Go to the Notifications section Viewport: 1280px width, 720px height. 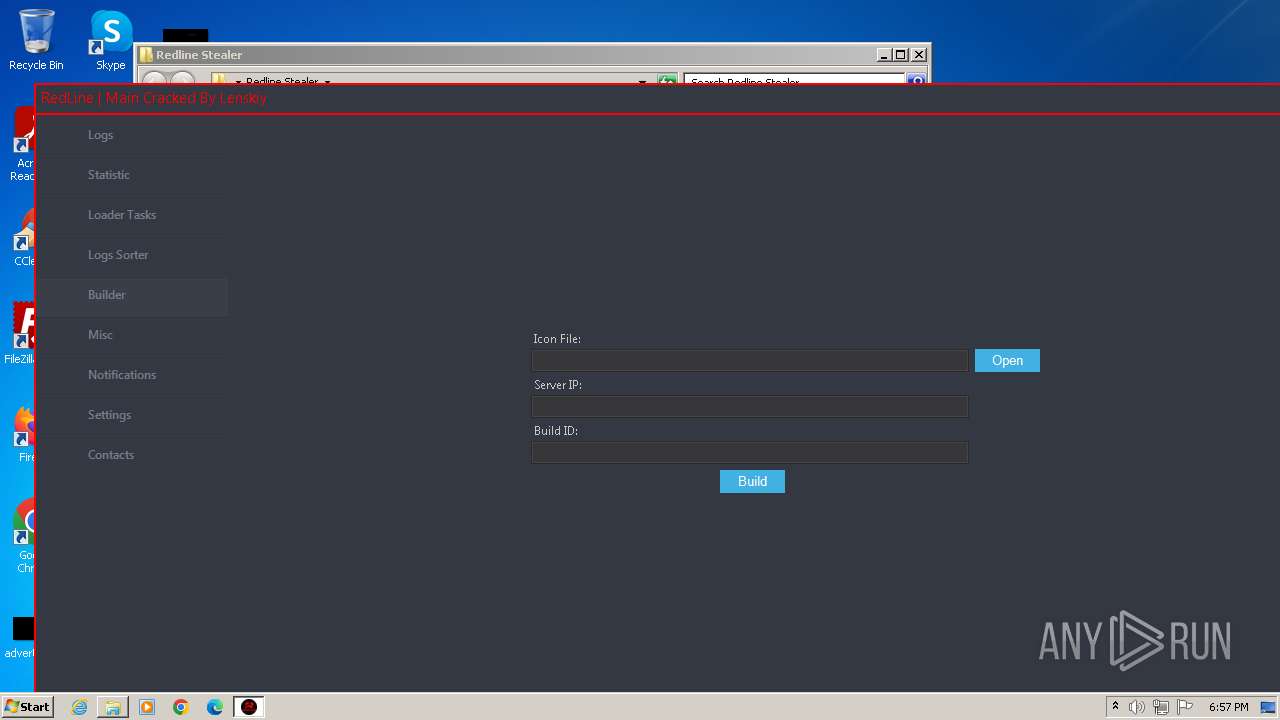point(122,375)
